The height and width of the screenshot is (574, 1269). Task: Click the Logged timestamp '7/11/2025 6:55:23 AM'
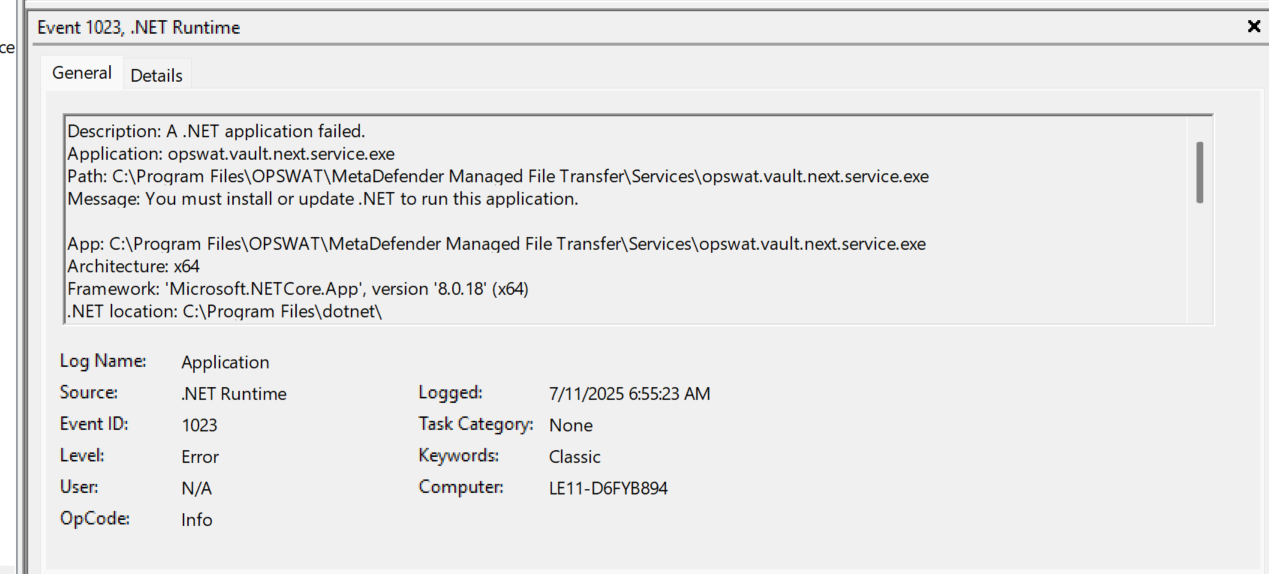click(x=630, y=394)
